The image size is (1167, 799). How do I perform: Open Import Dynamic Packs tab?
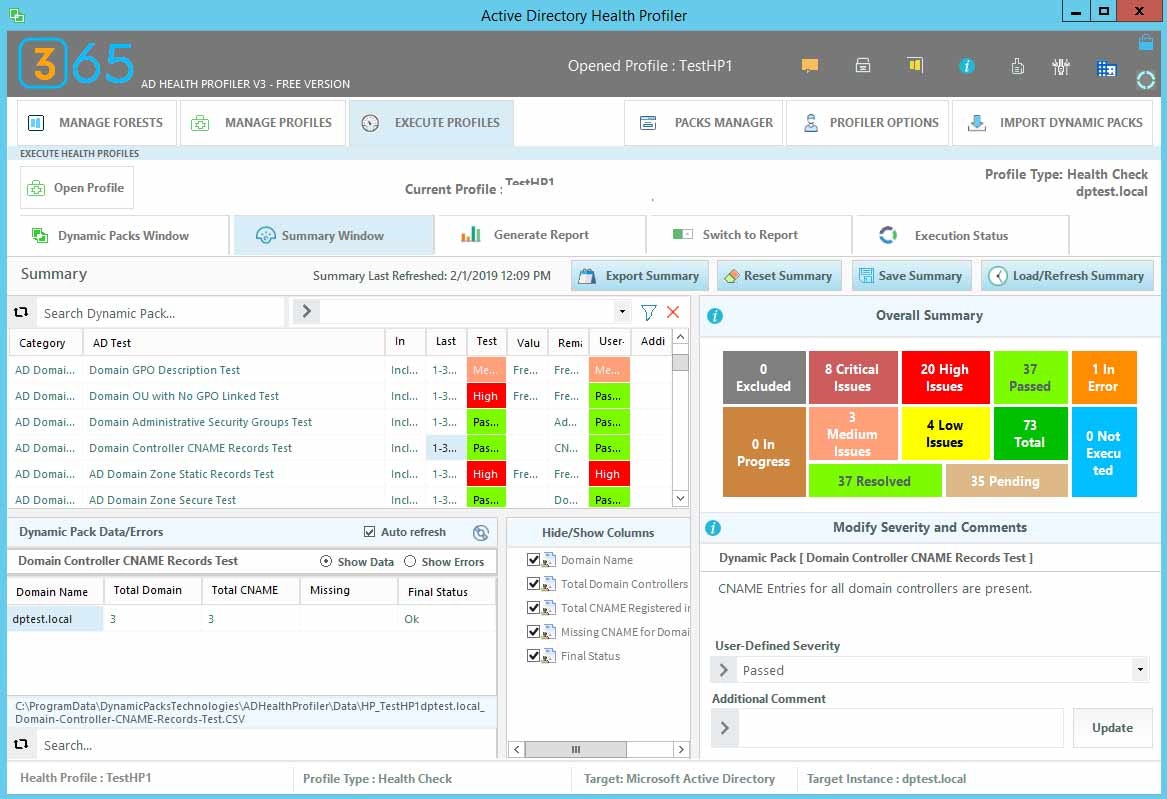tap(1052, 123)
